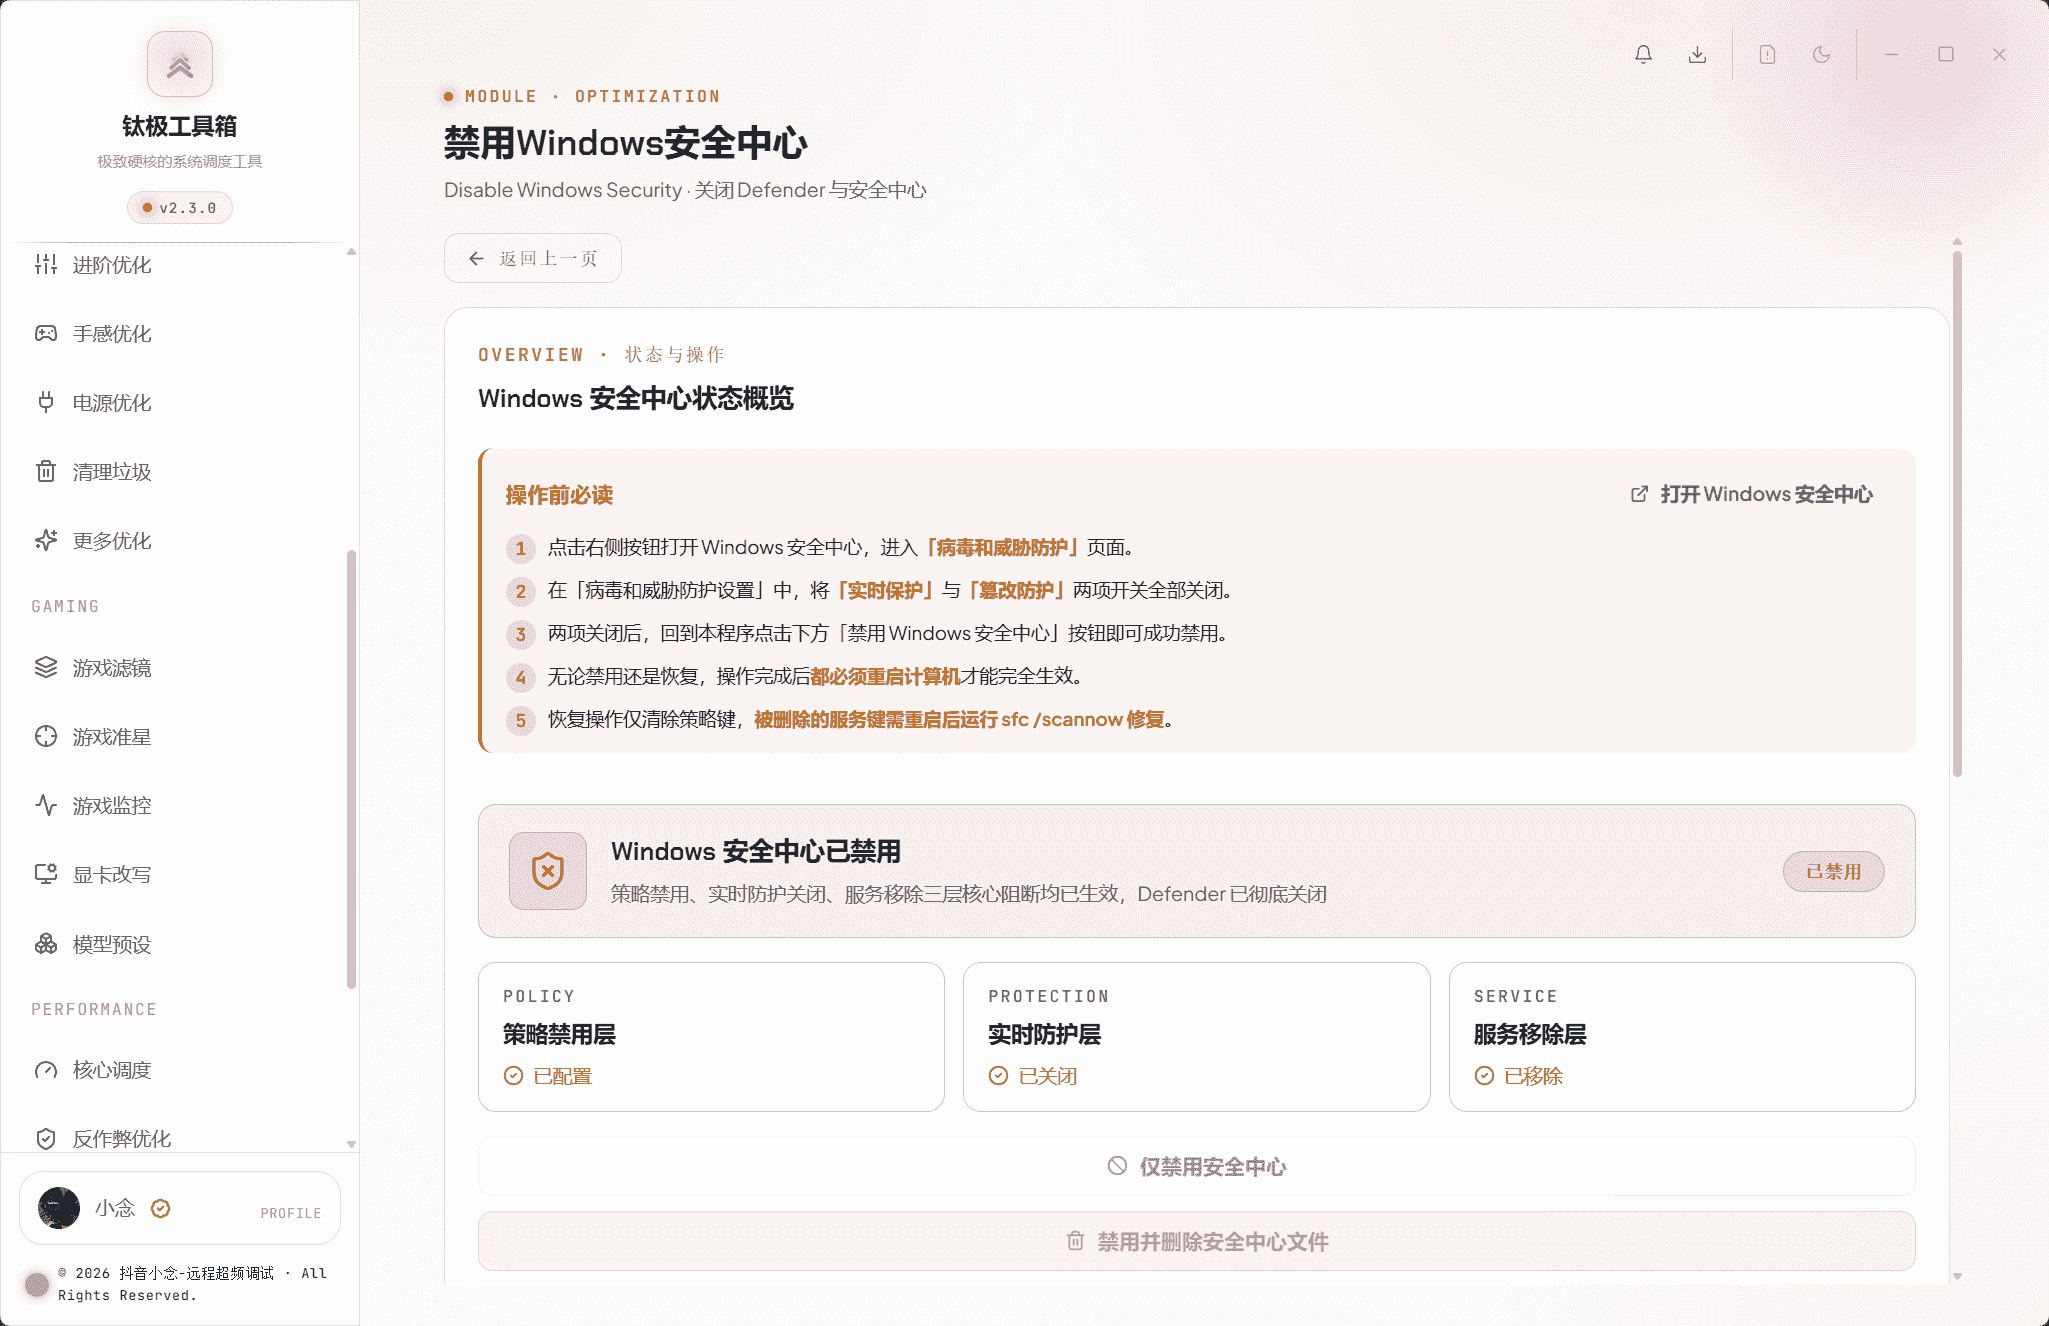The image size is (2049, 1326).
Task: Open the download icon in top bar
Action: click(x=1697, y=54)
